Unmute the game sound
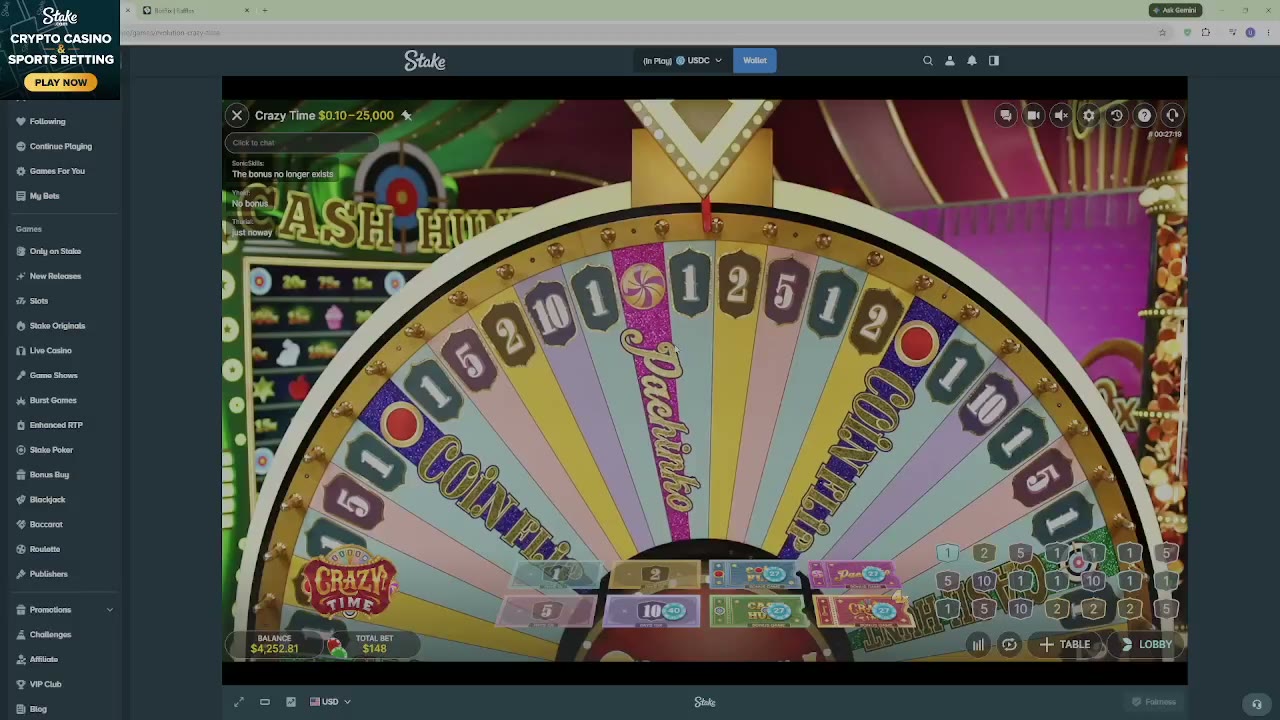1280x720 pixels. 1061,115
